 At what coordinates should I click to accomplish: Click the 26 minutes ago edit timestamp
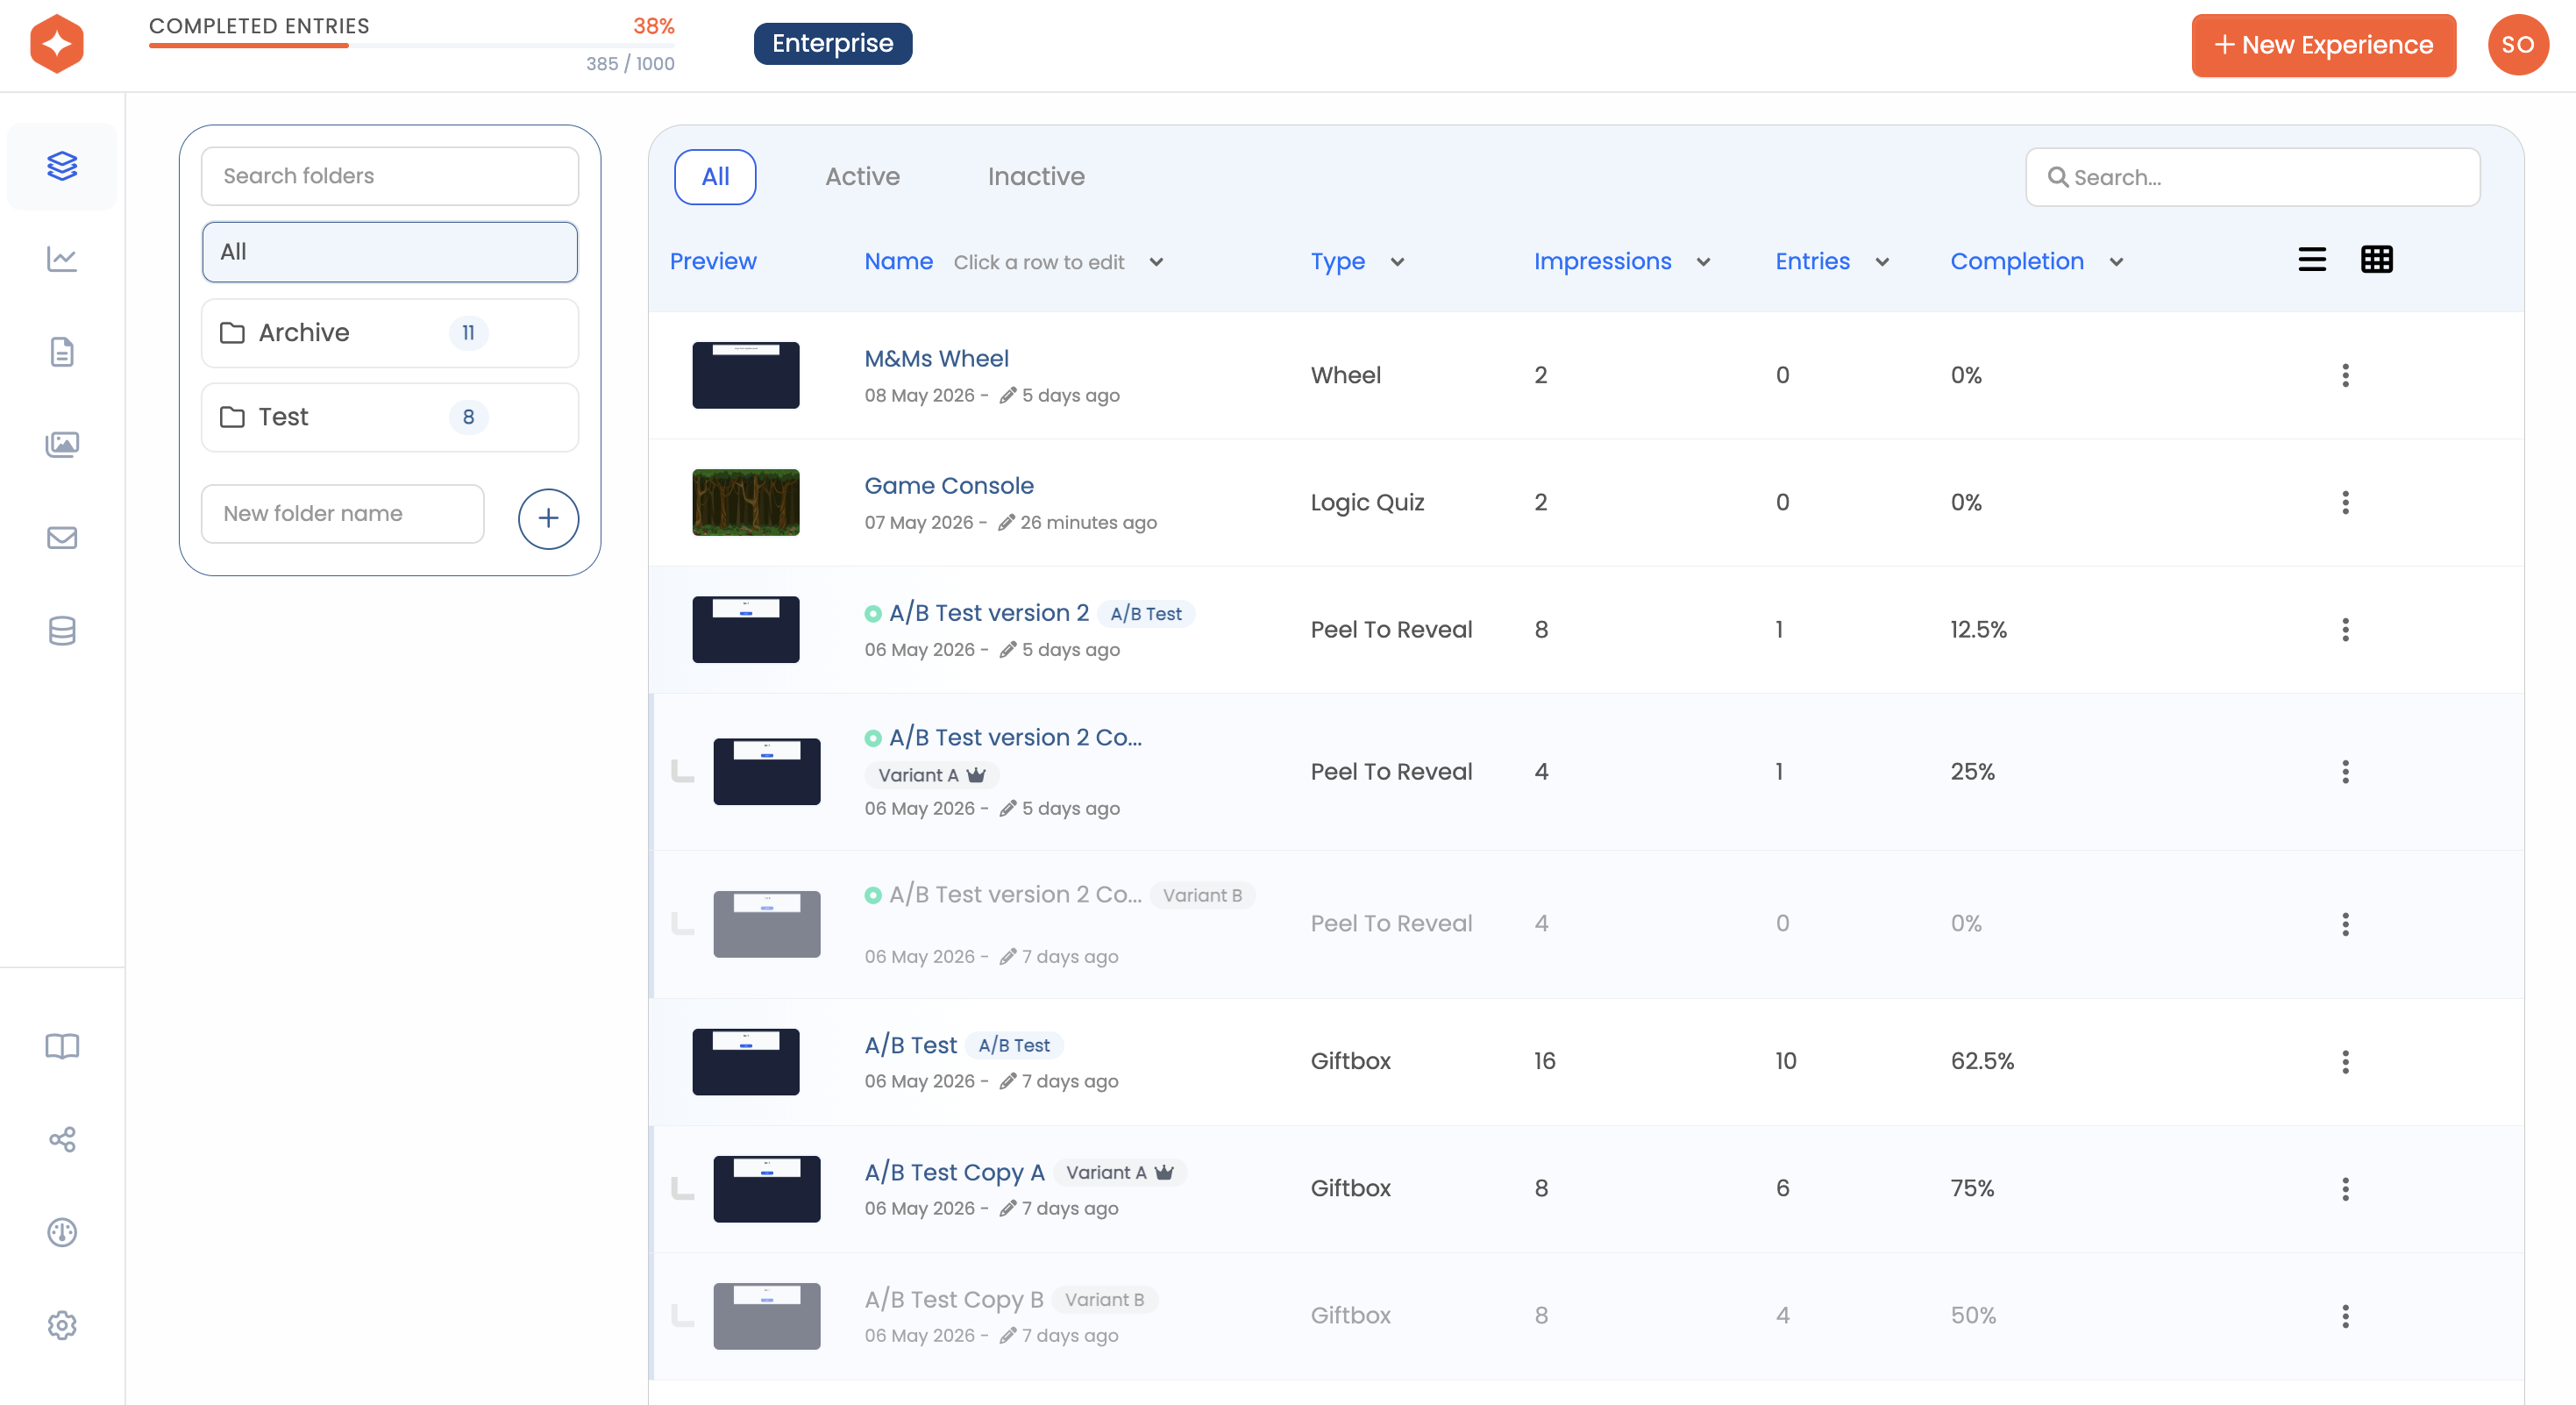(1088, 522)
